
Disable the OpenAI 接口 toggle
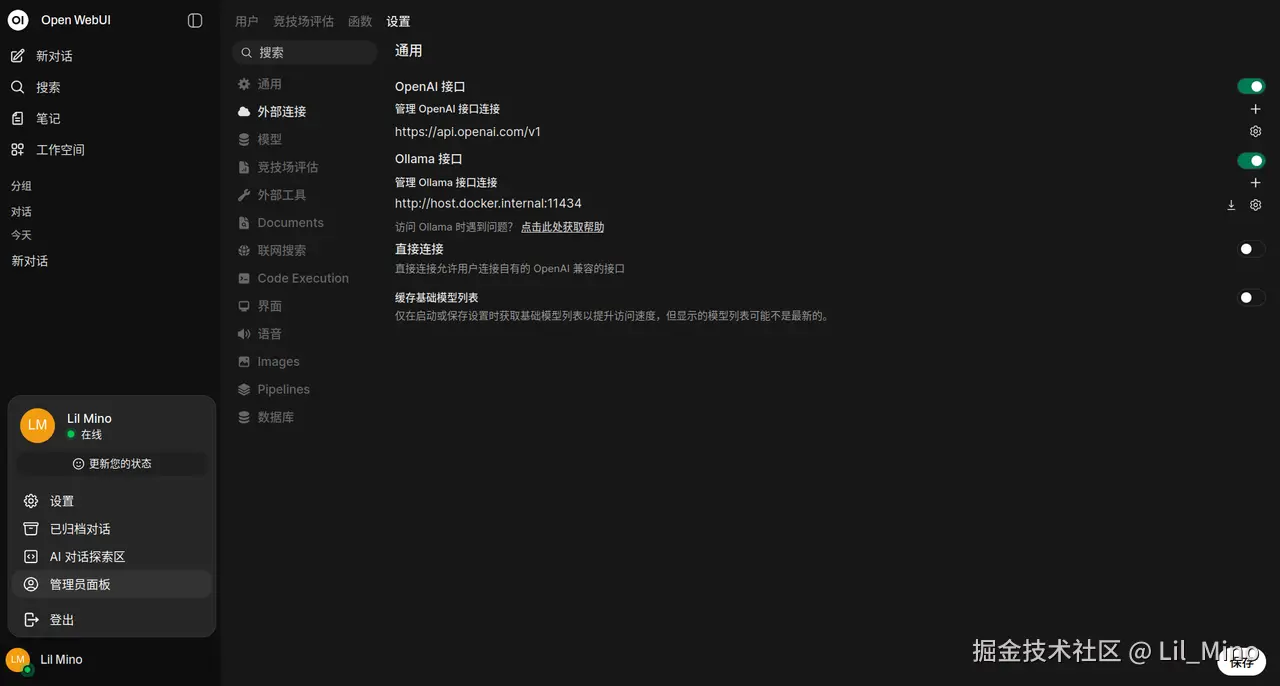pos(1250,86)
